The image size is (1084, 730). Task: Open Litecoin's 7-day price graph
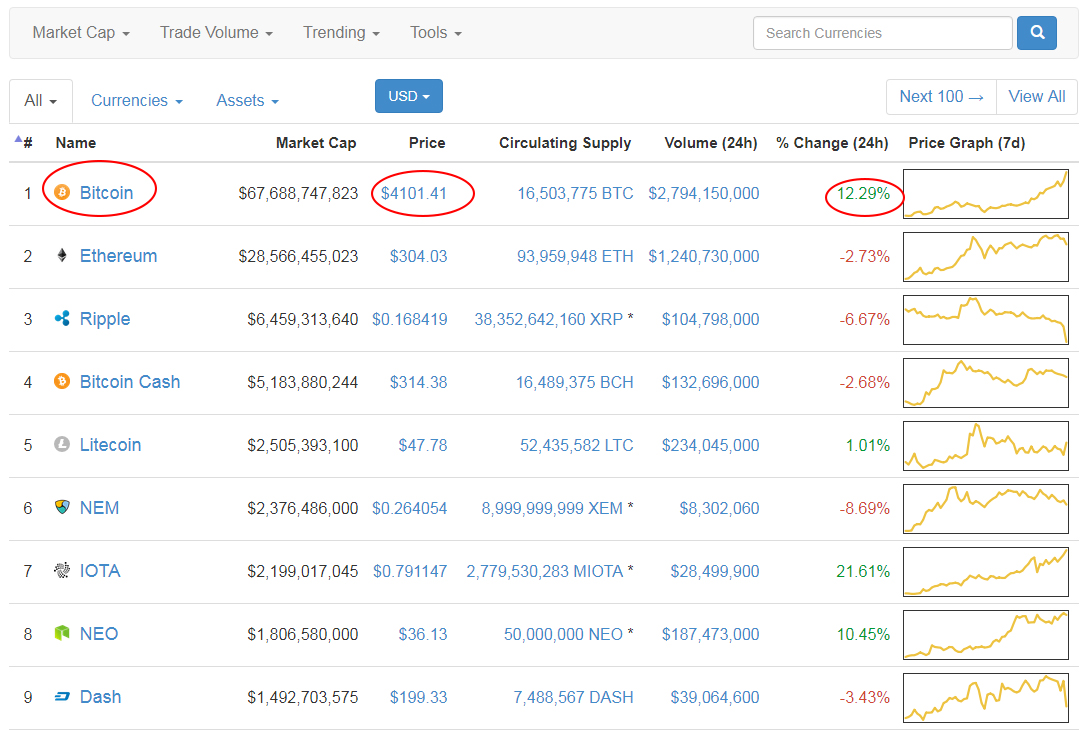[x=986, y=446]
